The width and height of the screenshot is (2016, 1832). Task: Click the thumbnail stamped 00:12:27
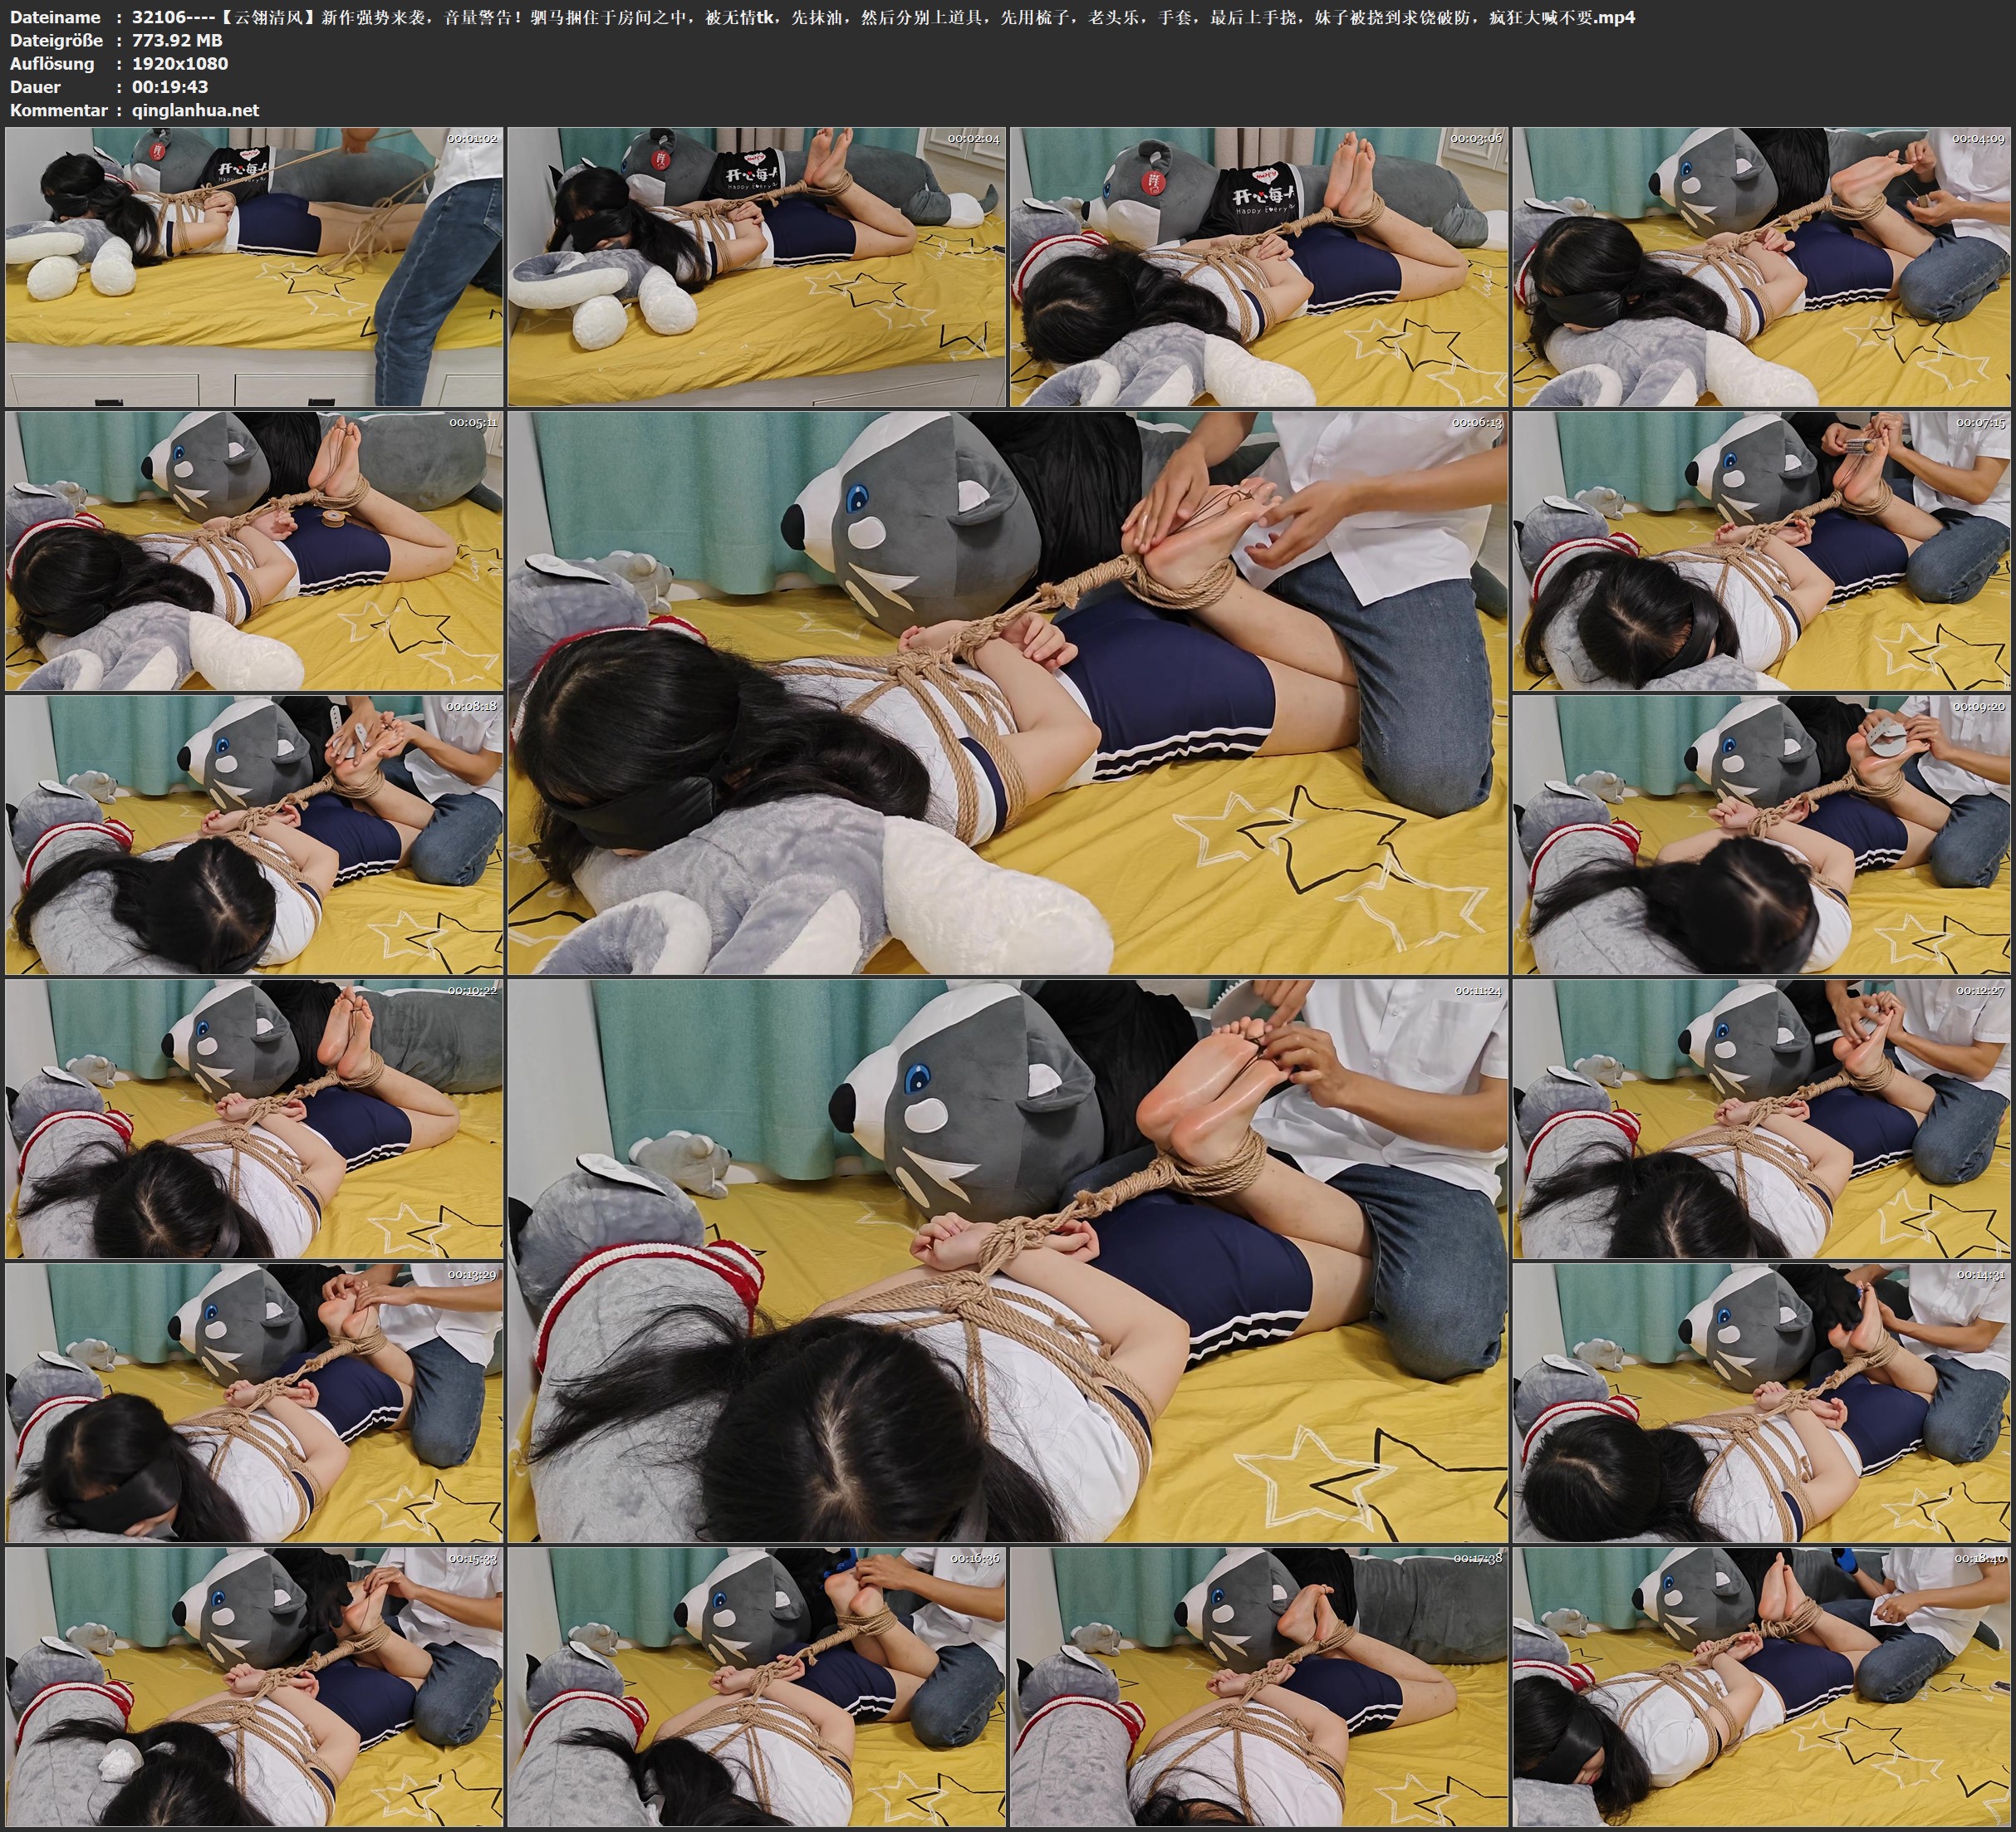pos(1762,1119)
